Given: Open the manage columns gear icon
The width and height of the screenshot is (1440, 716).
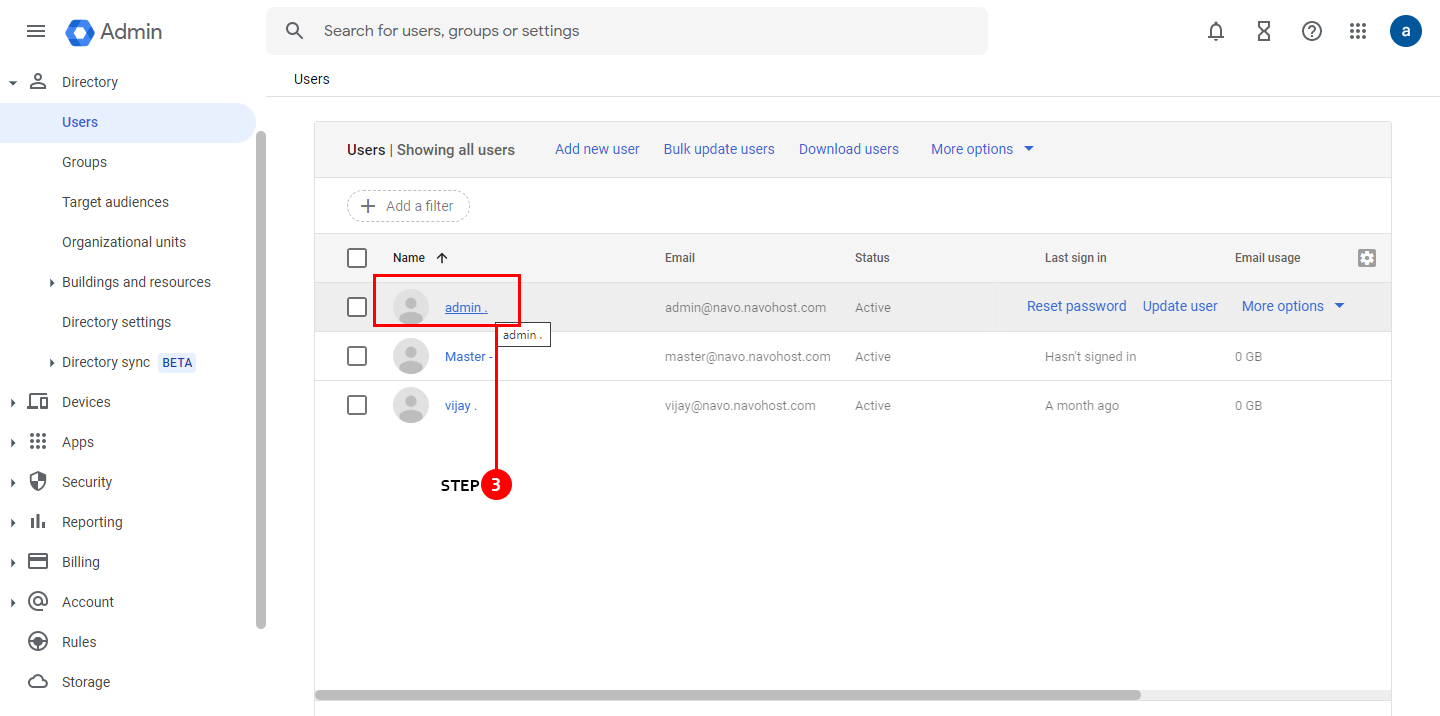Looking at the screenshot, I should 1367,258.
